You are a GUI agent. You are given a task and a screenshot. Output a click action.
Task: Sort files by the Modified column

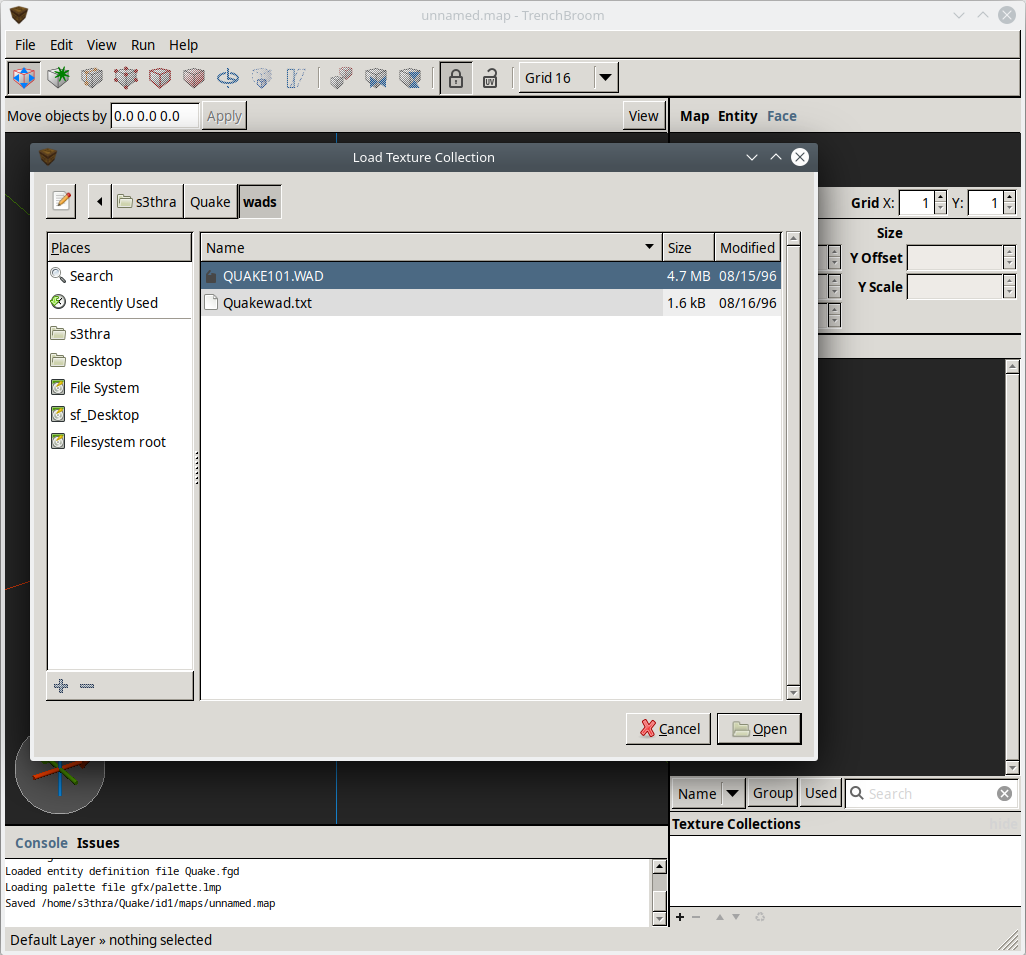[747, 247]
